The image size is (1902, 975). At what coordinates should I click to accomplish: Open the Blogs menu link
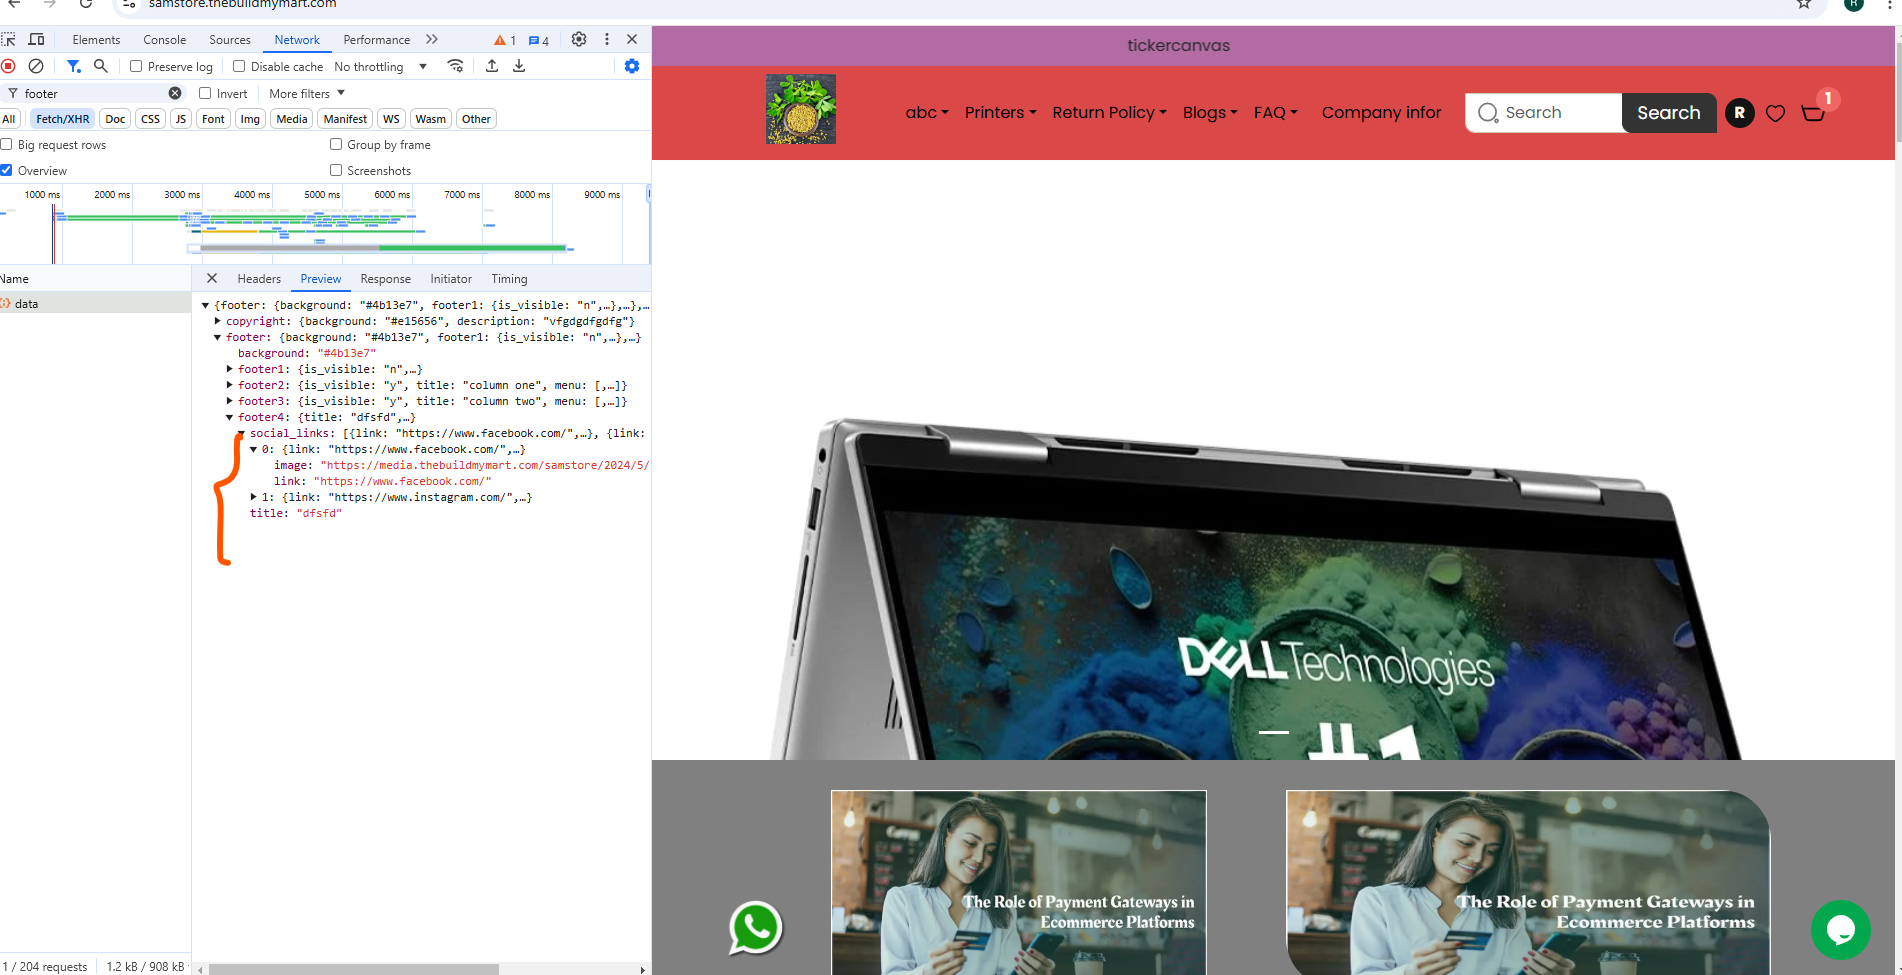1210,113
